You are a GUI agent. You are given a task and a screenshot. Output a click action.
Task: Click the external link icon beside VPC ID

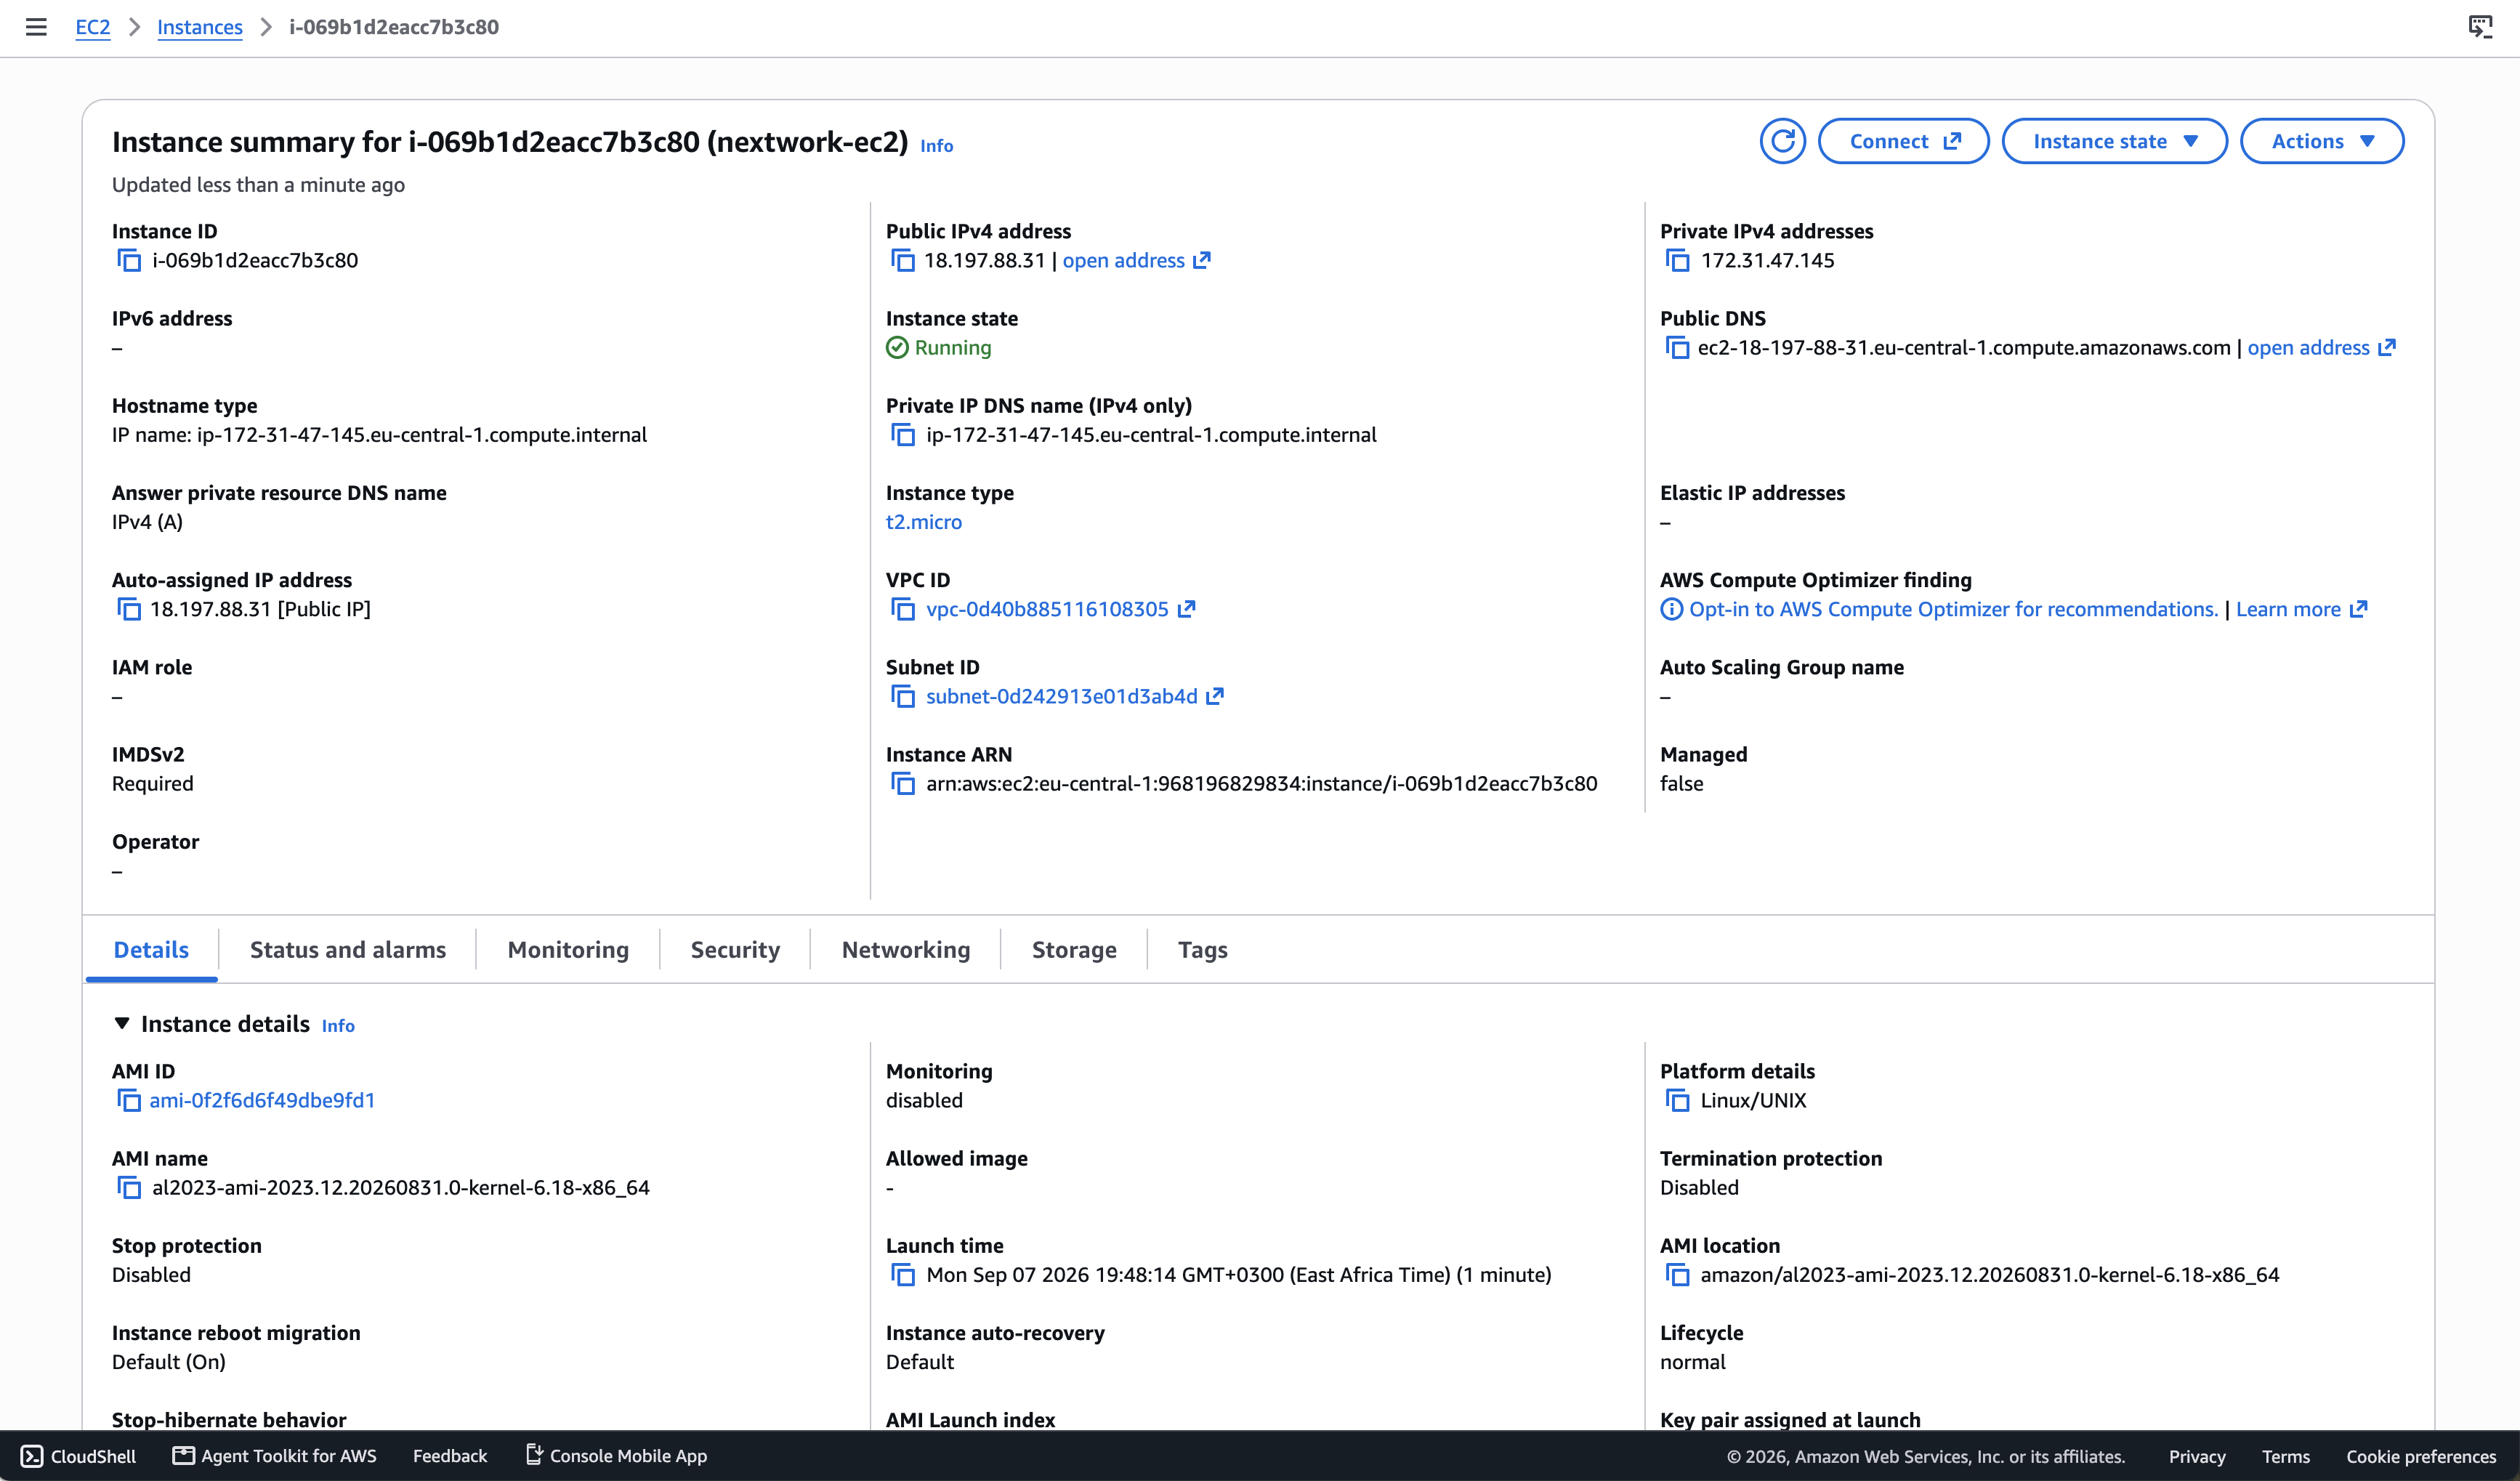coord(1187,609)
